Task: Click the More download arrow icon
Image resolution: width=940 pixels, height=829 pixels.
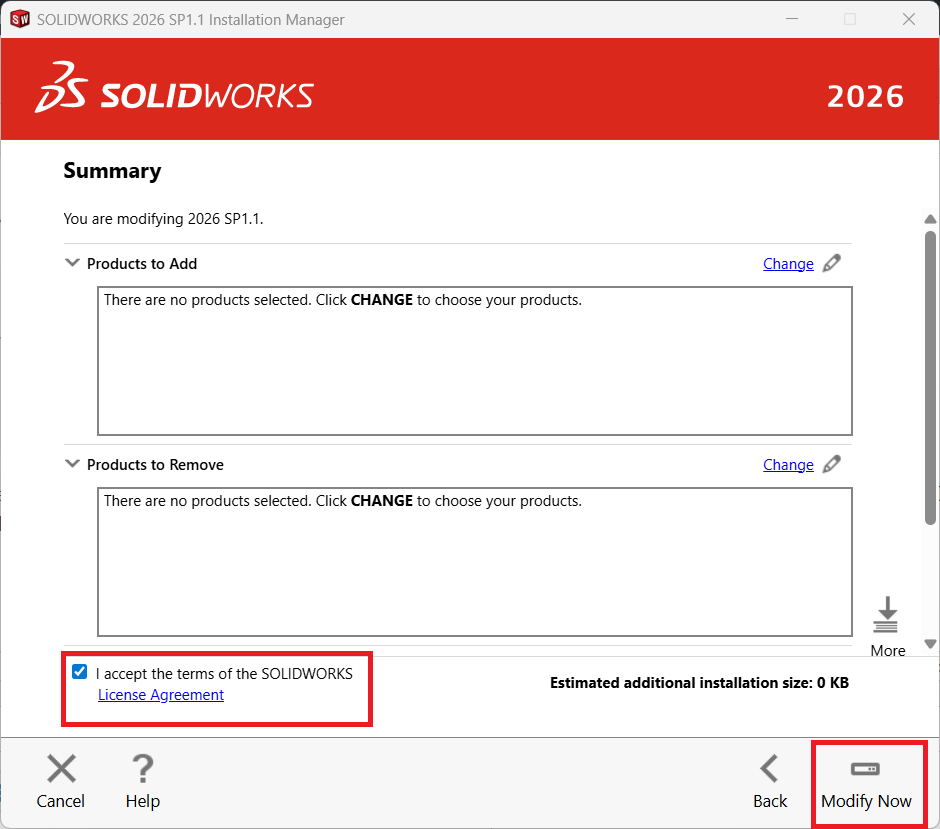Action: pyautogui.click(x=886, y=615)
